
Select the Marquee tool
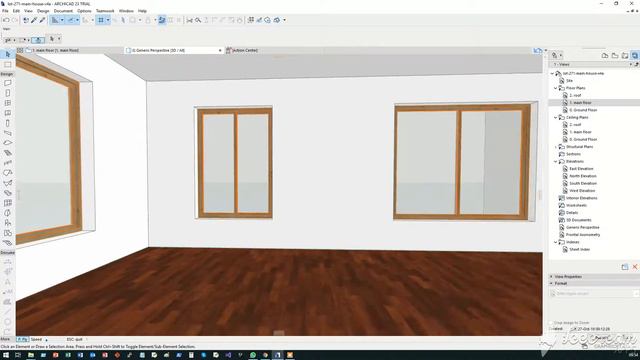point(8,64)
